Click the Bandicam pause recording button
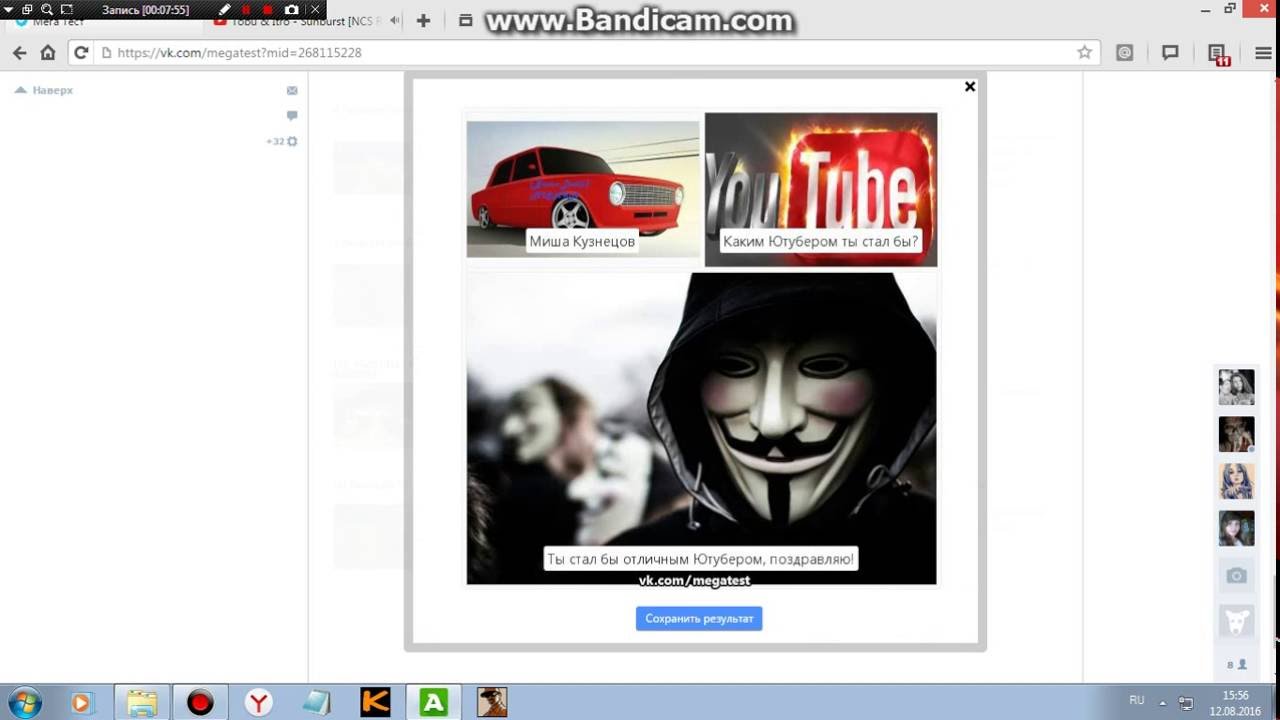The height and width of the screenshot is (720, 1280). click(x=246, y=9)
